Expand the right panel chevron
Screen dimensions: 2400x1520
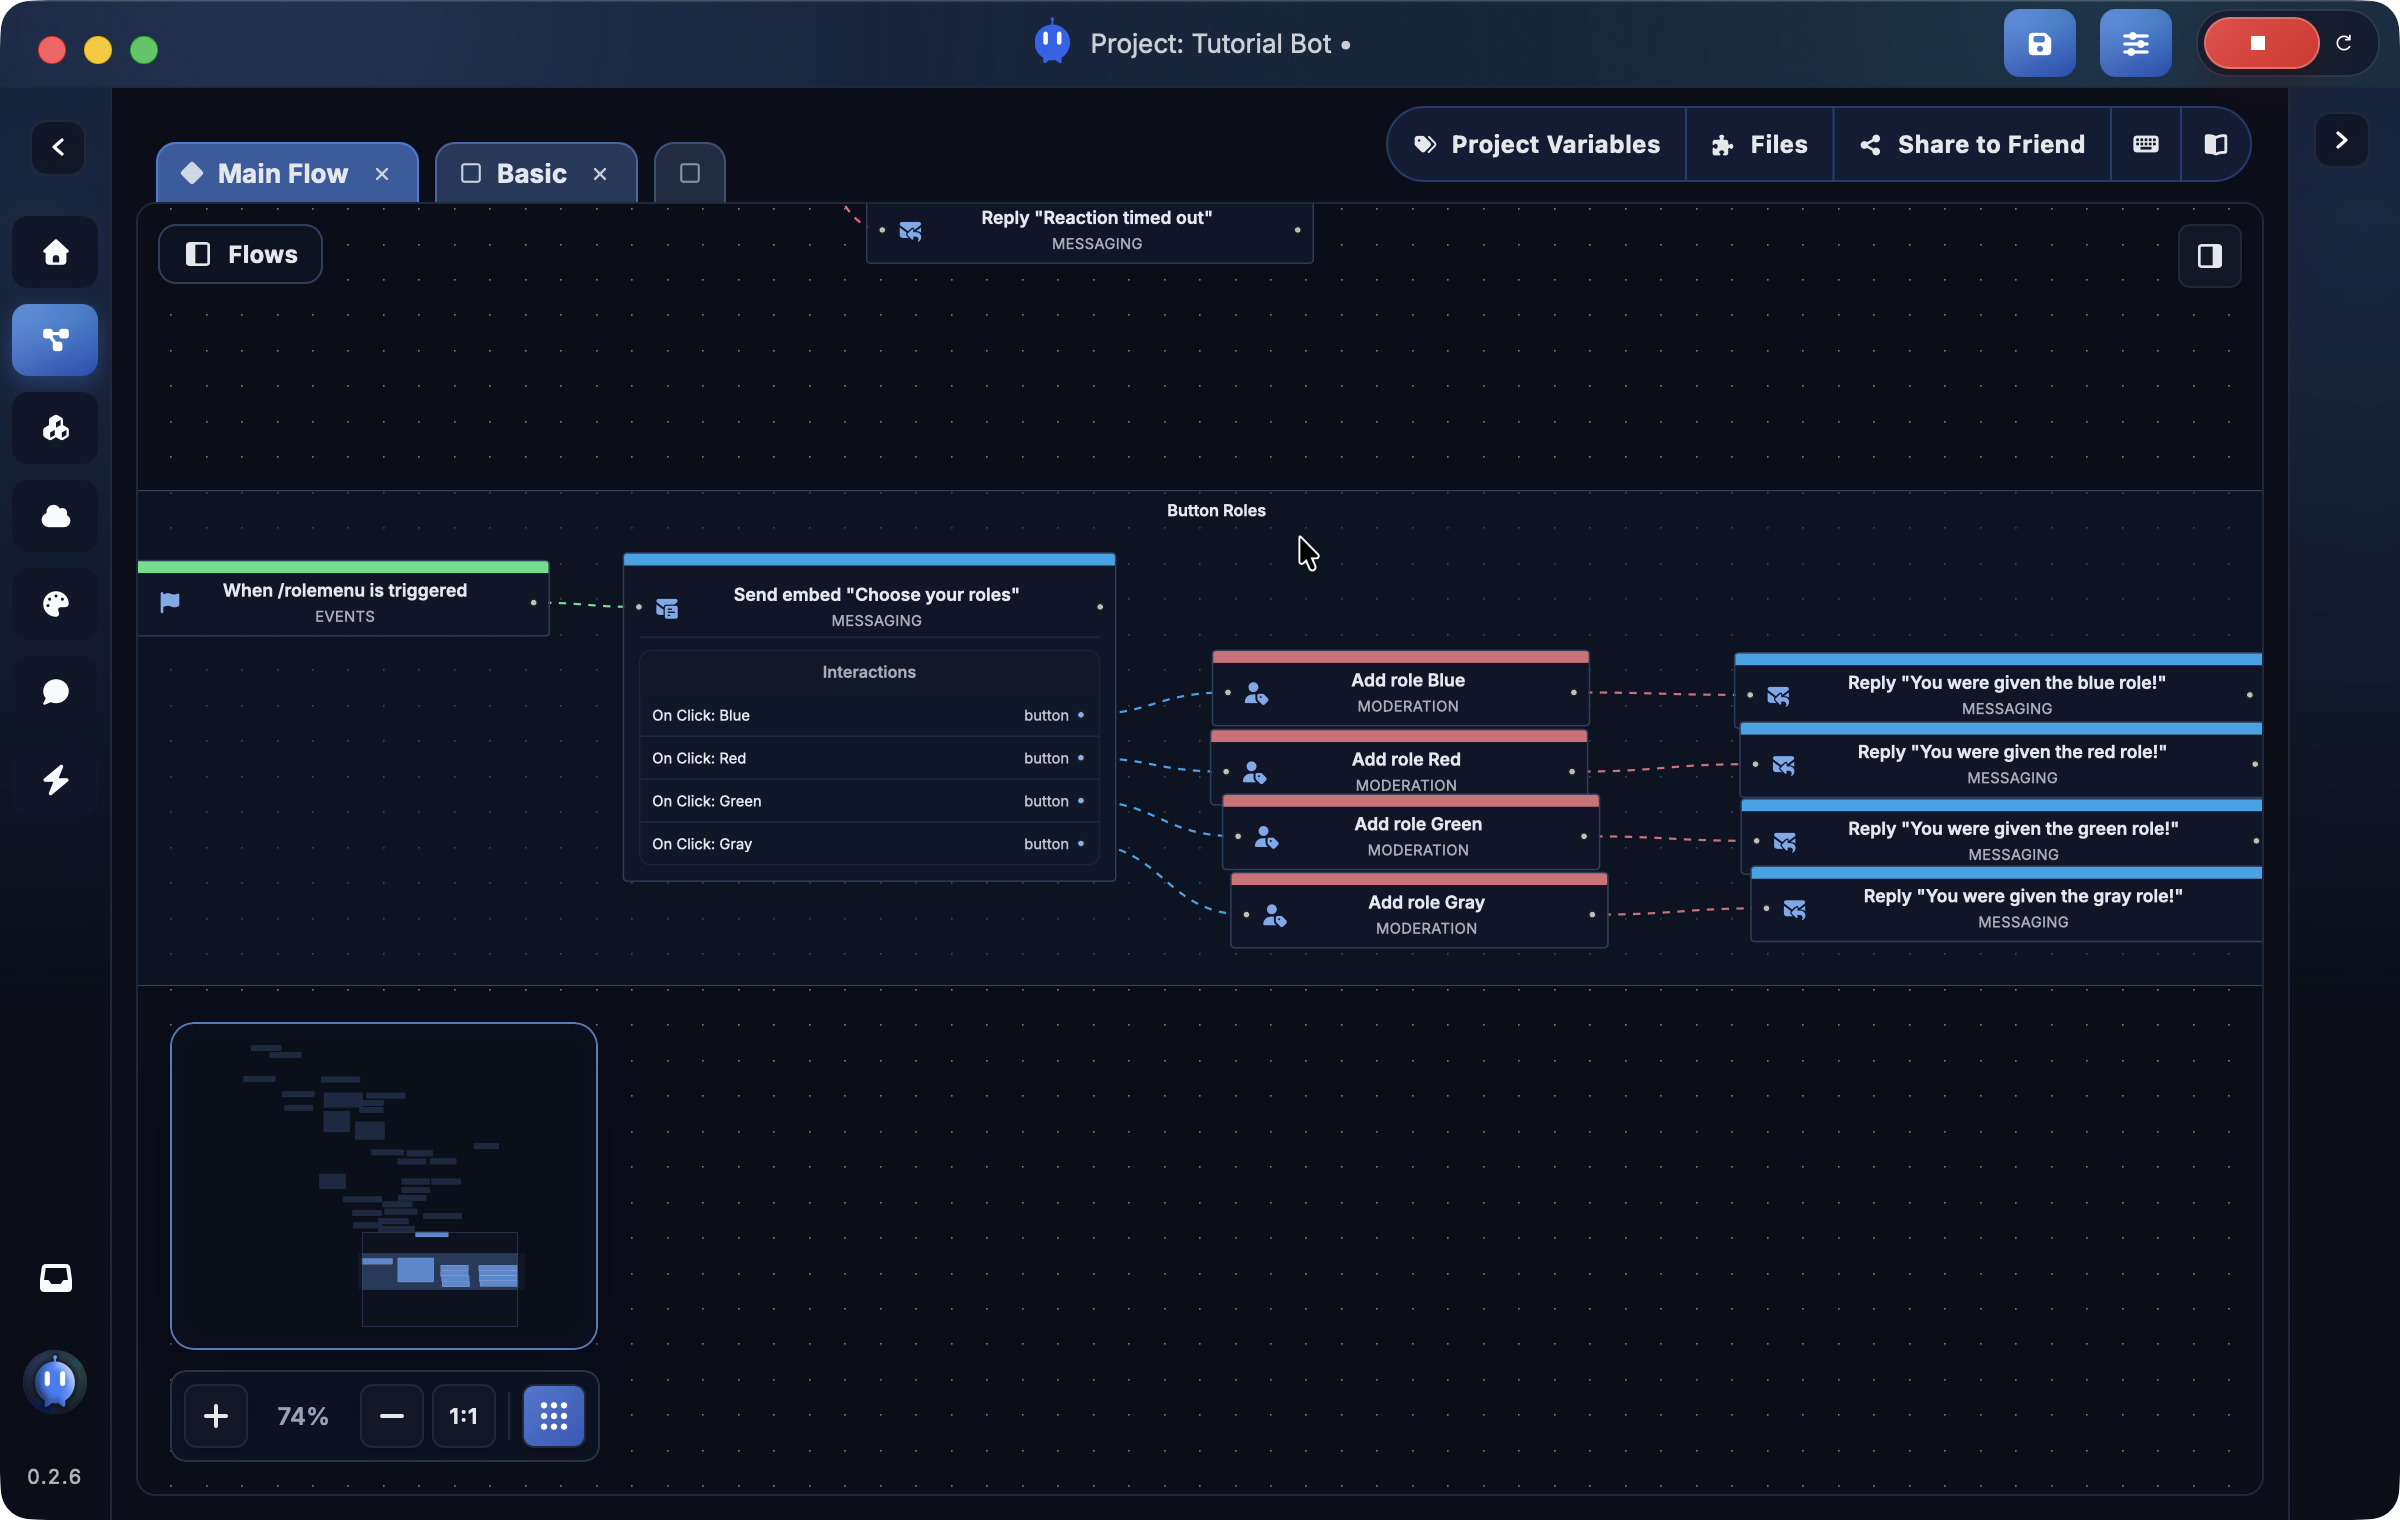pyautogui.click(x=2341, y=140)
